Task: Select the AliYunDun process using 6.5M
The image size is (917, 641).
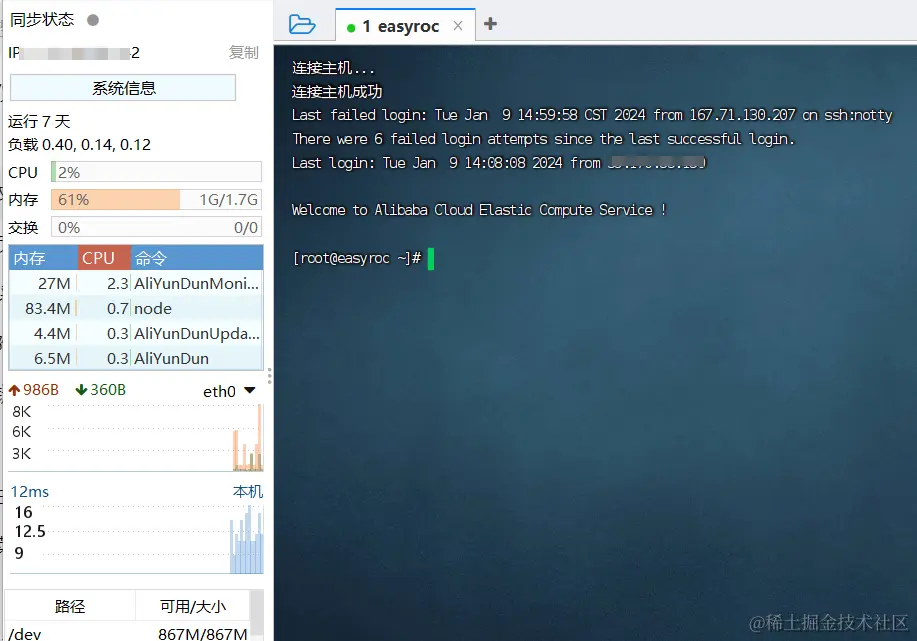Action: coord(136,358)
